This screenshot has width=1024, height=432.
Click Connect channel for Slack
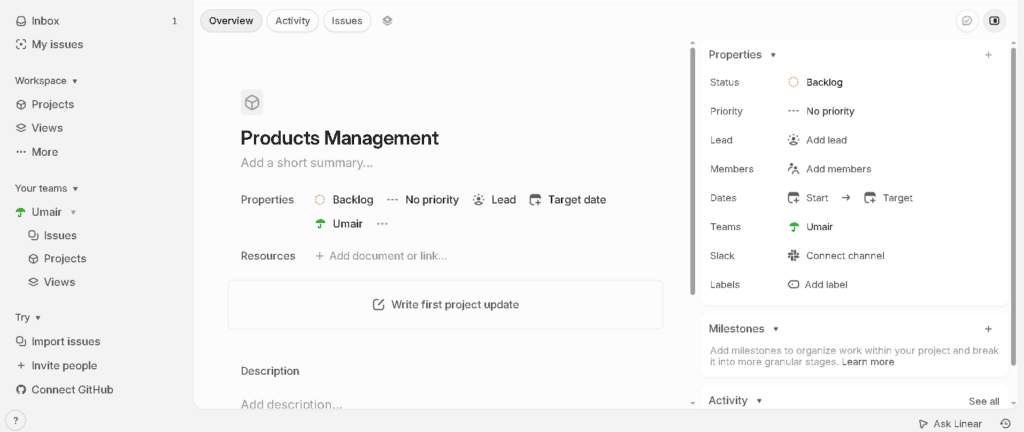pyautogui.click(x=836, y=256)
